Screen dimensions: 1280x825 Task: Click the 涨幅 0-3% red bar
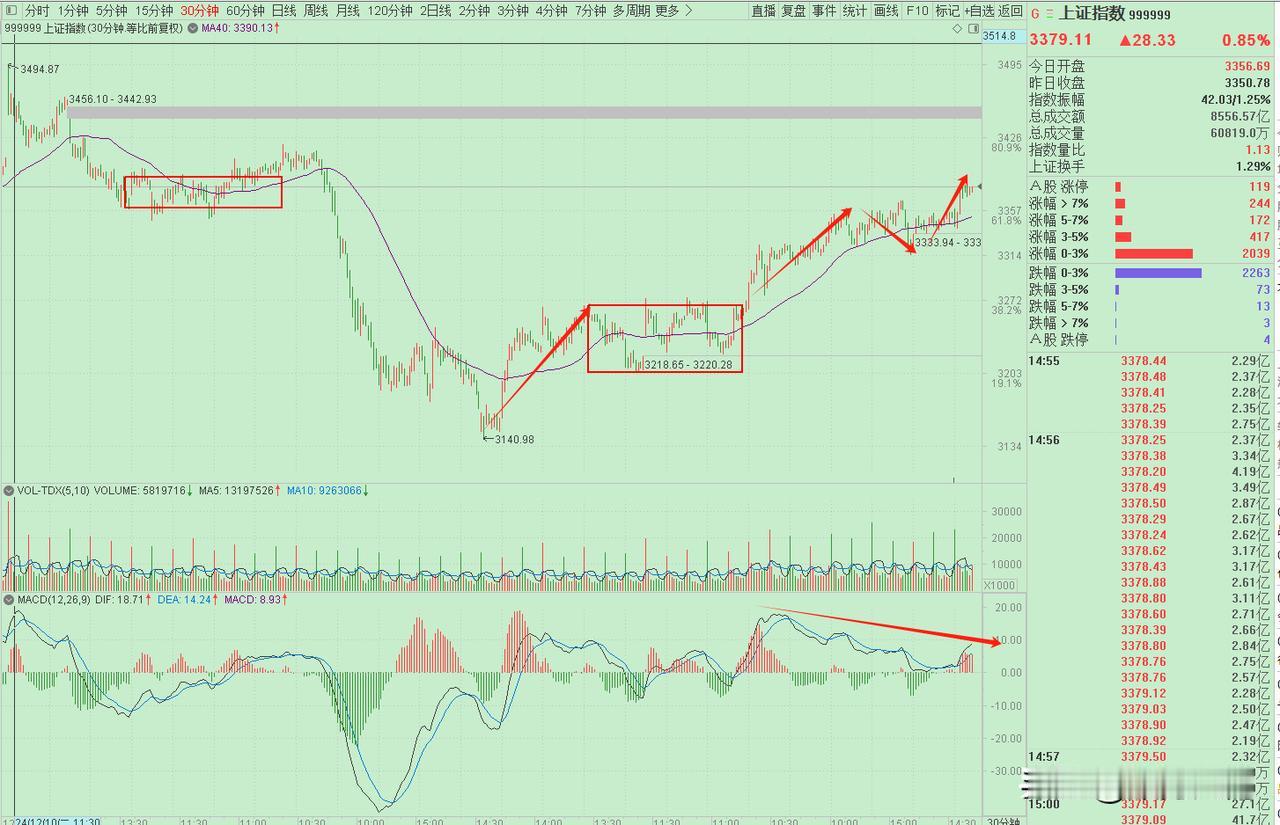1154,254
